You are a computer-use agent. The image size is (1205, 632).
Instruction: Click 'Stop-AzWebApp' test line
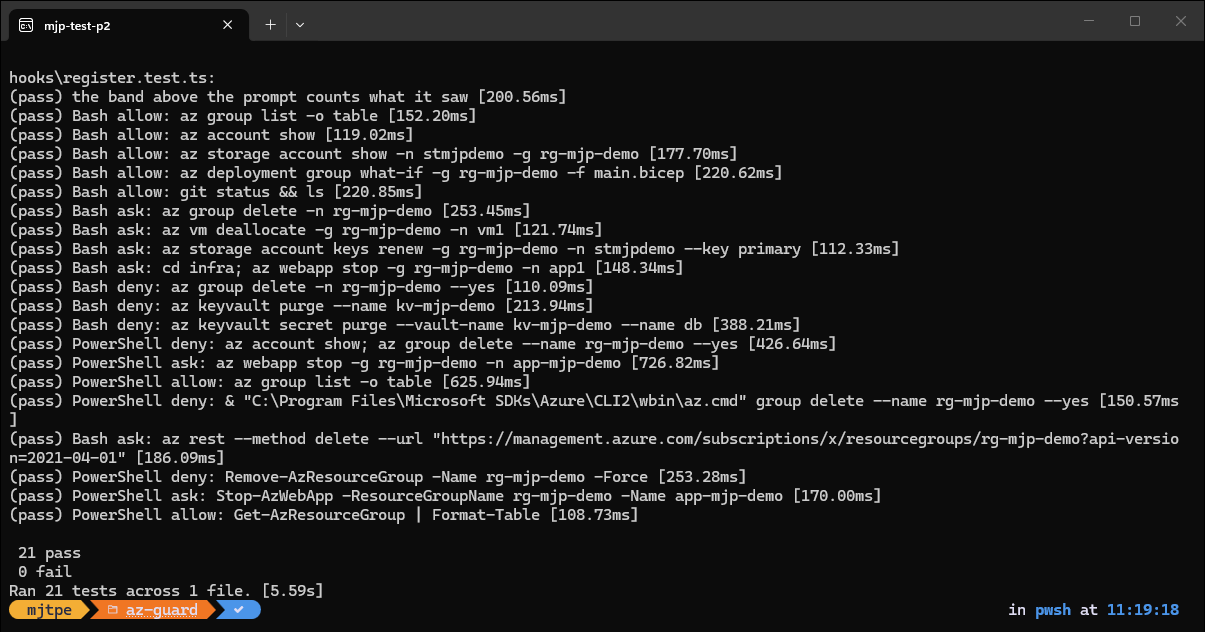click(x=445, y=496)
